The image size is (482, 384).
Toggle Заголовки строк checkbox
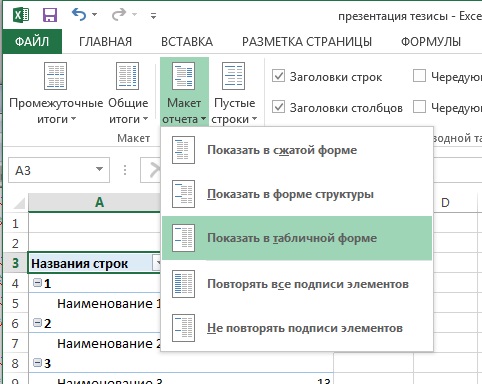click(278, 76)
